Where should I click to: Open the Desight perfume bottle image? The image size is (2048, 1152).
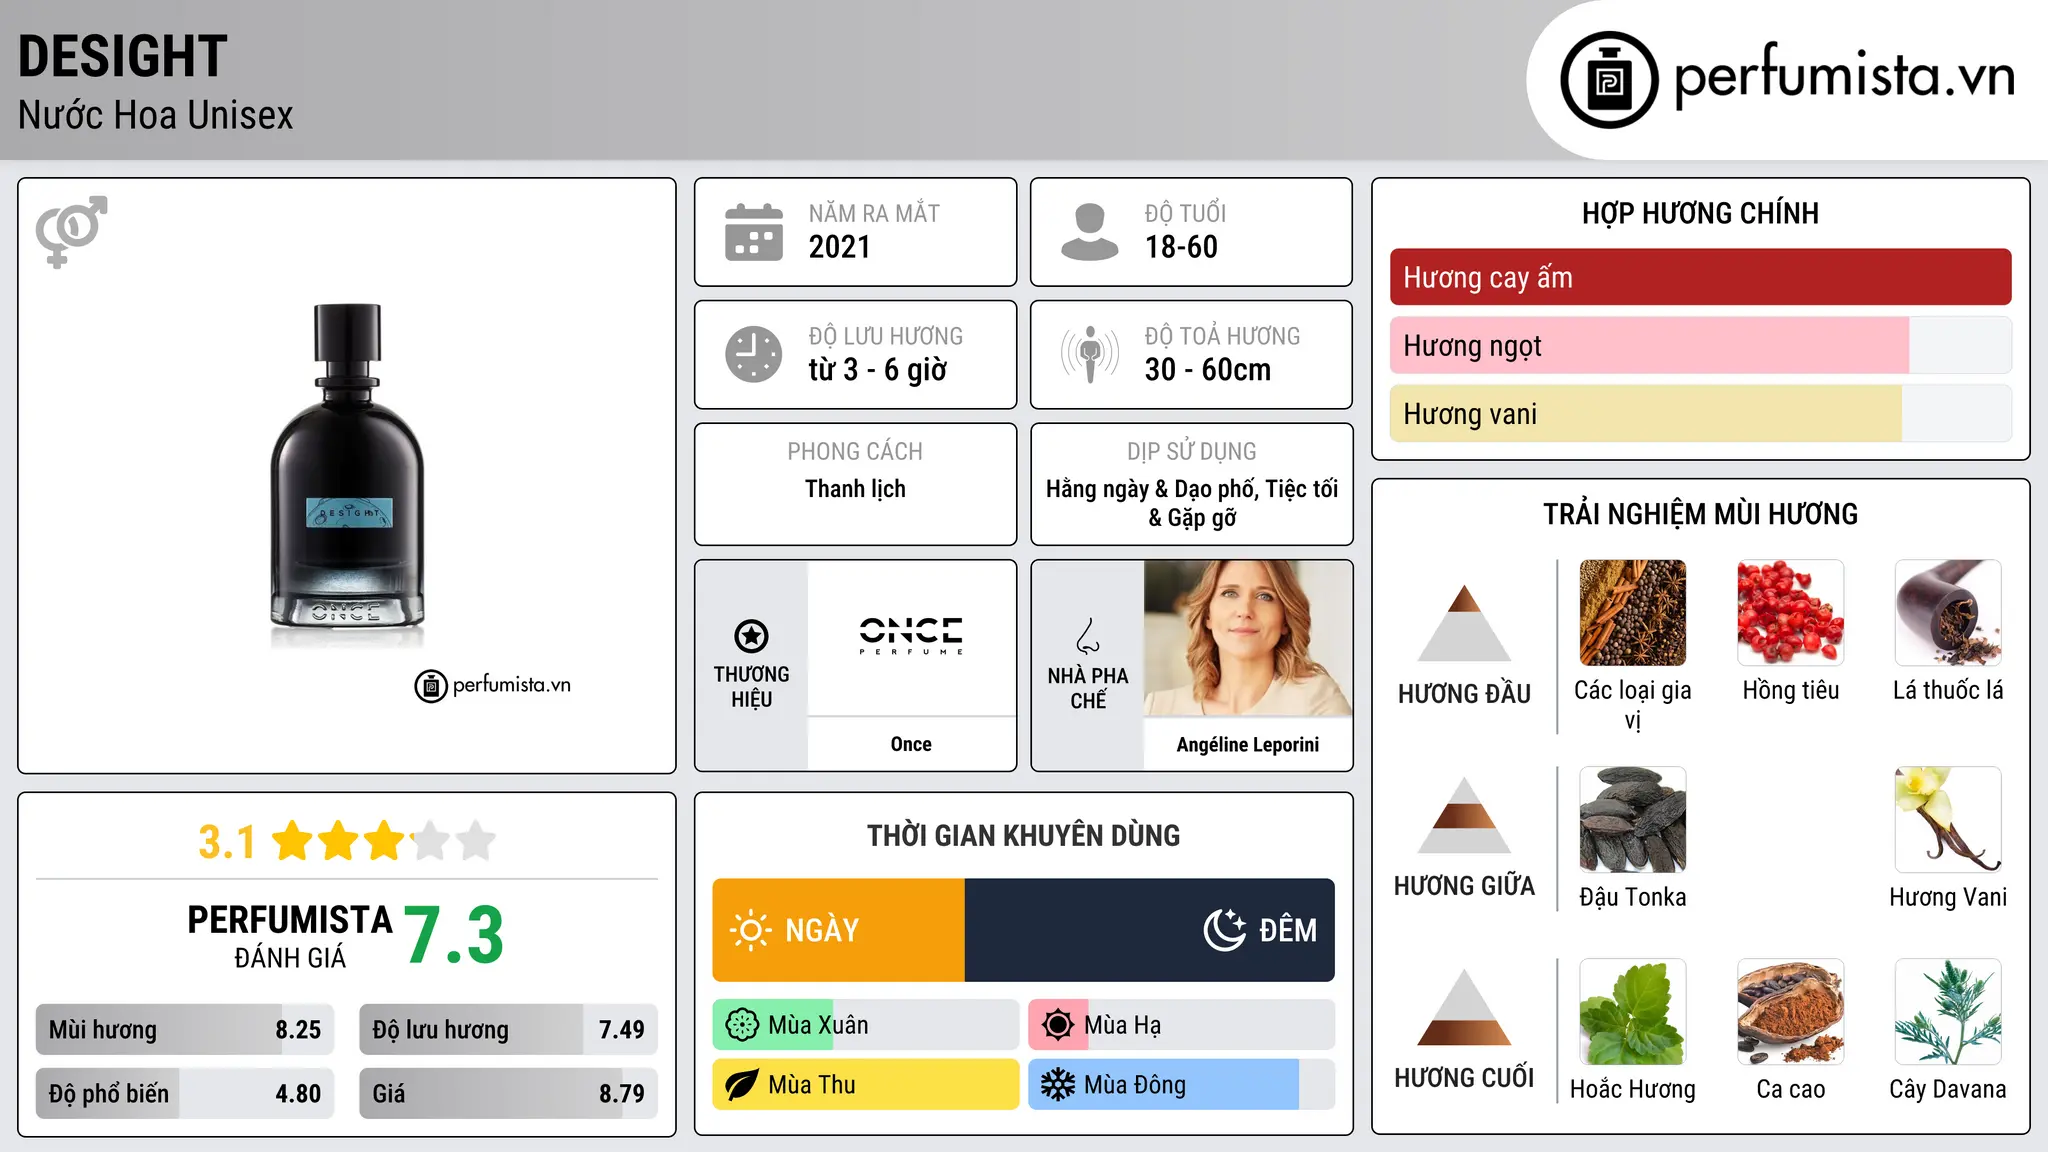(x=347, y=476)
